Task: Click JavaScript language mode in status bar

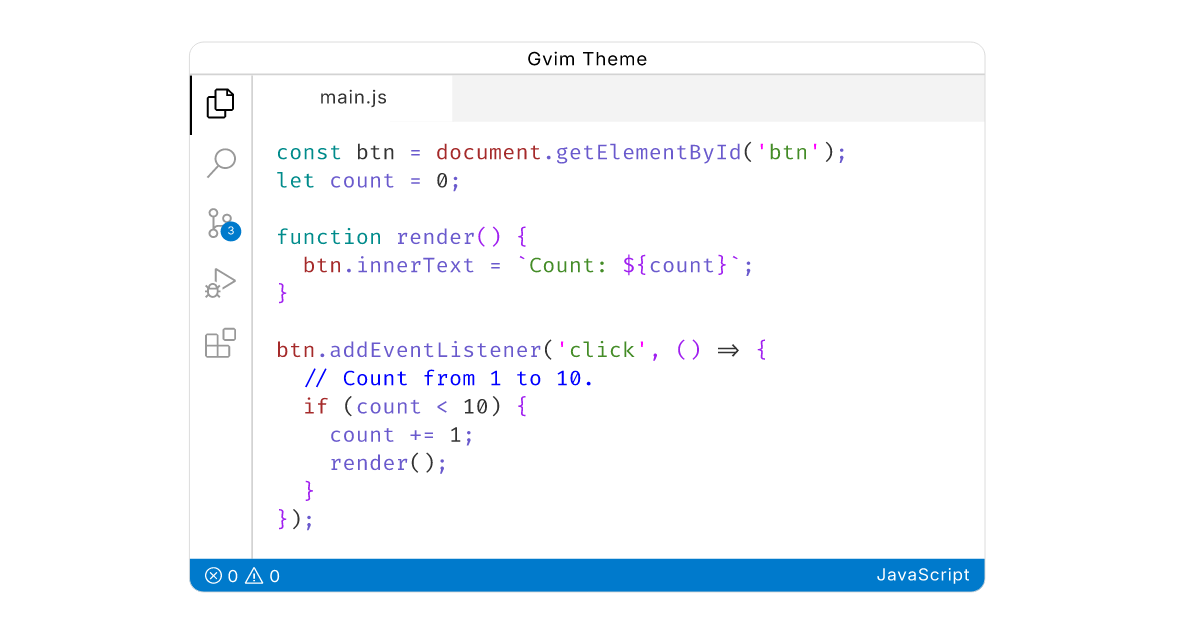Action: [x=923, y=575]
